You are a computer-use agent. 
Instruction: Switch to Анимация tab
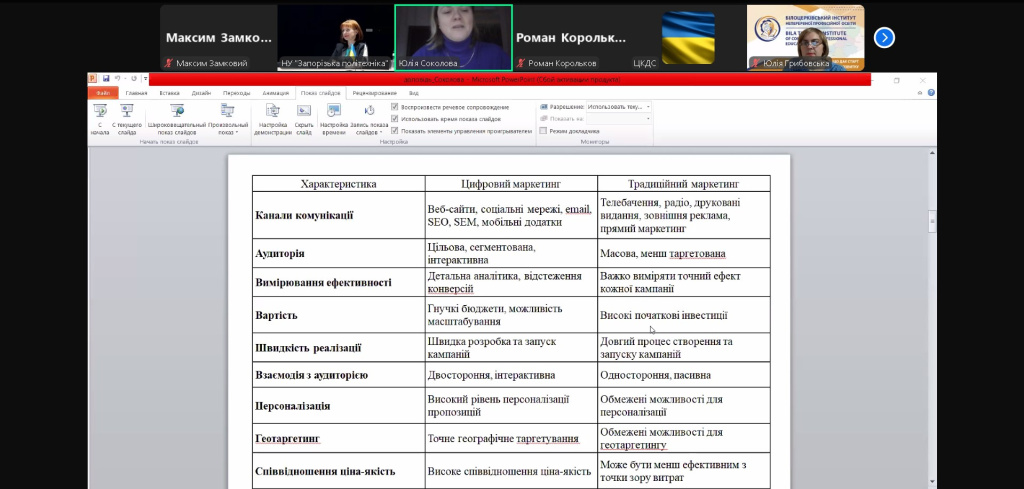[276, 93]
